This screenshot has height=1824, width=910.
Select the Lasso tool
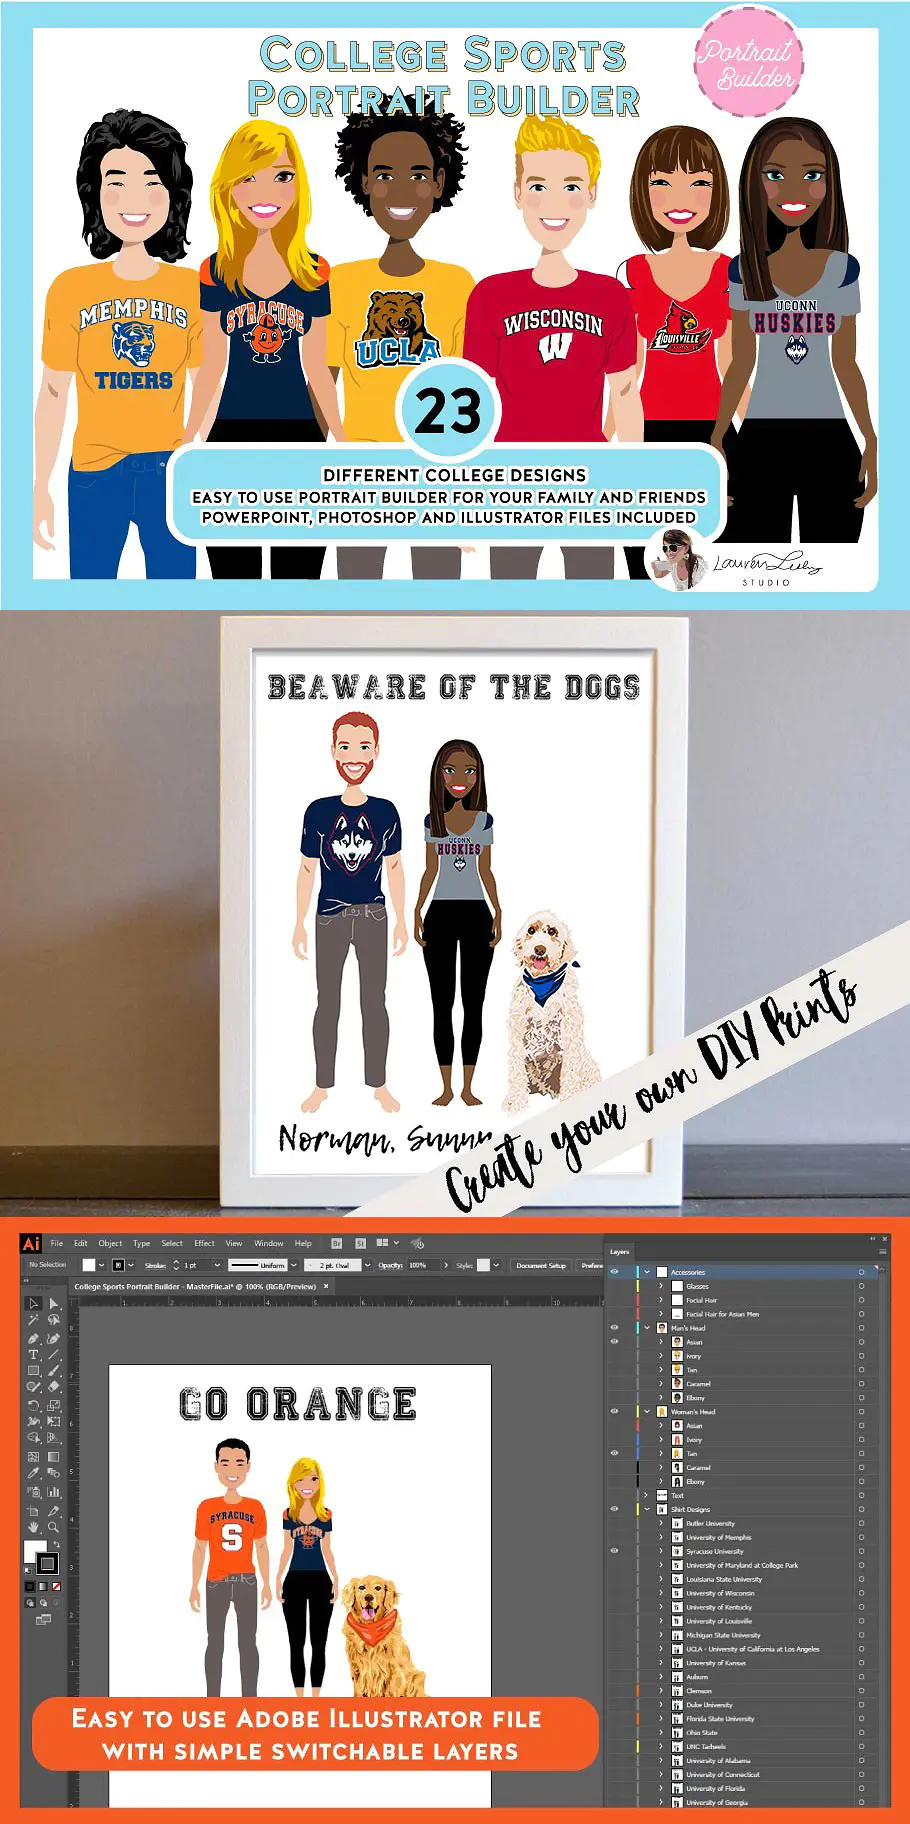(54, 1320)
